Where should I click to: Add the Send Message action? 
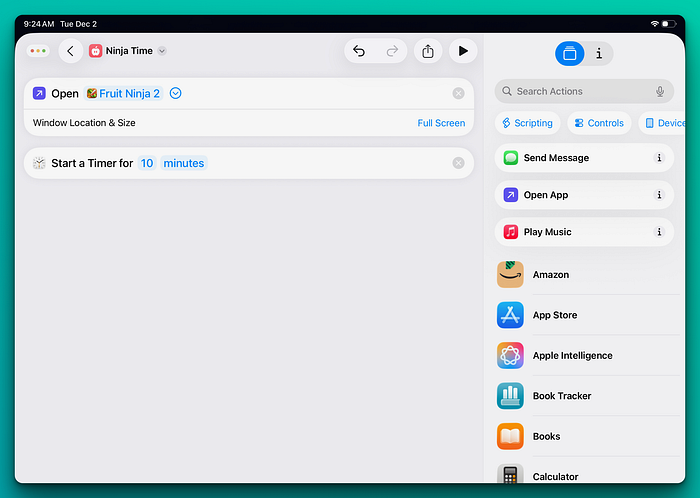pos(584,158)
